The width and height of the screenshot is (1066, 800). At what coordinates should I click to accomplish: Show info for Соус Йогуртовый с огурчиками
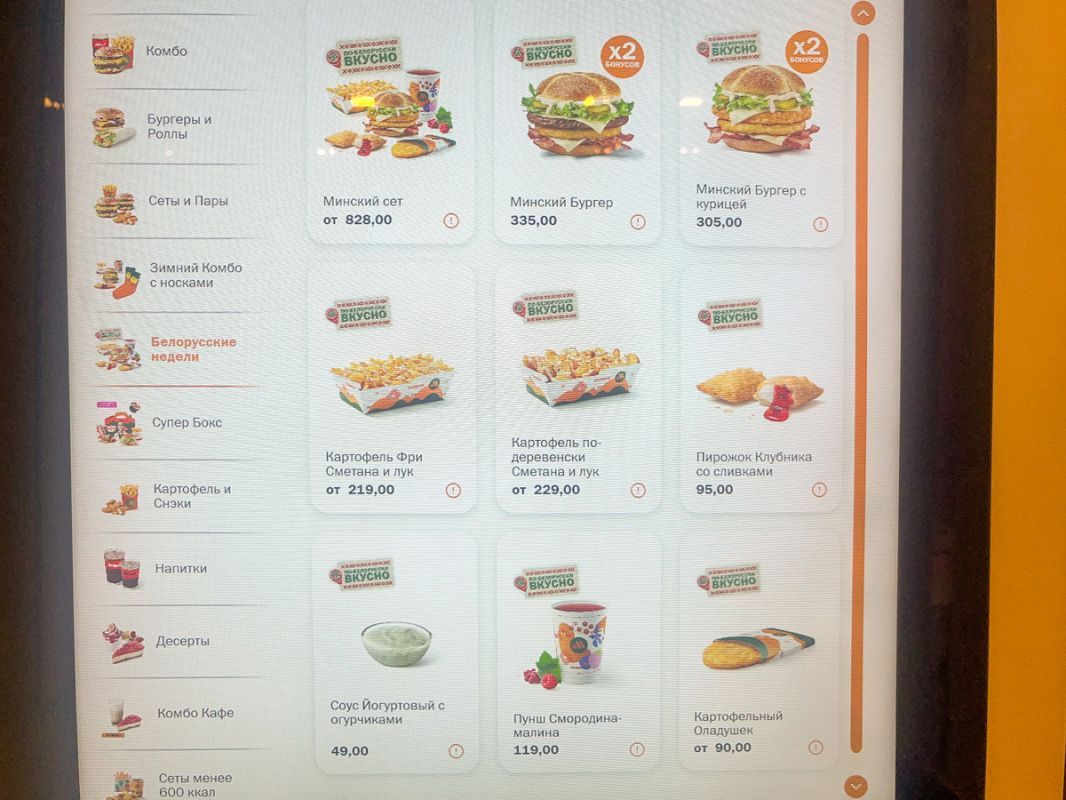click(456, 751)
